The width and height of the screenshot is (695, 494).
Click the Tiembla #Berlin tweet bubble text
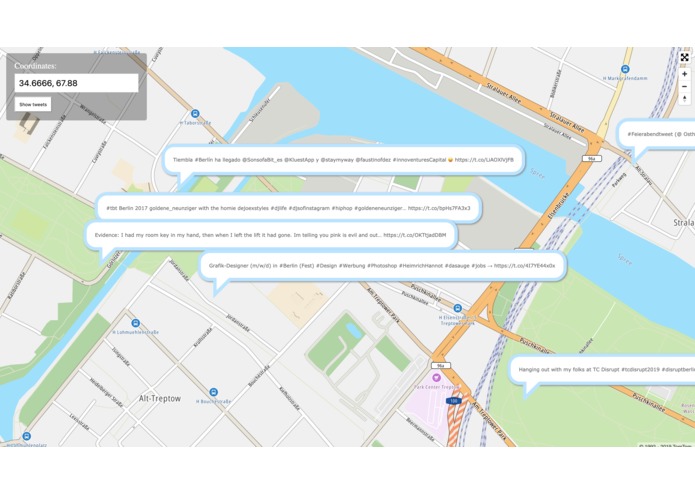(x=343, y=160)
